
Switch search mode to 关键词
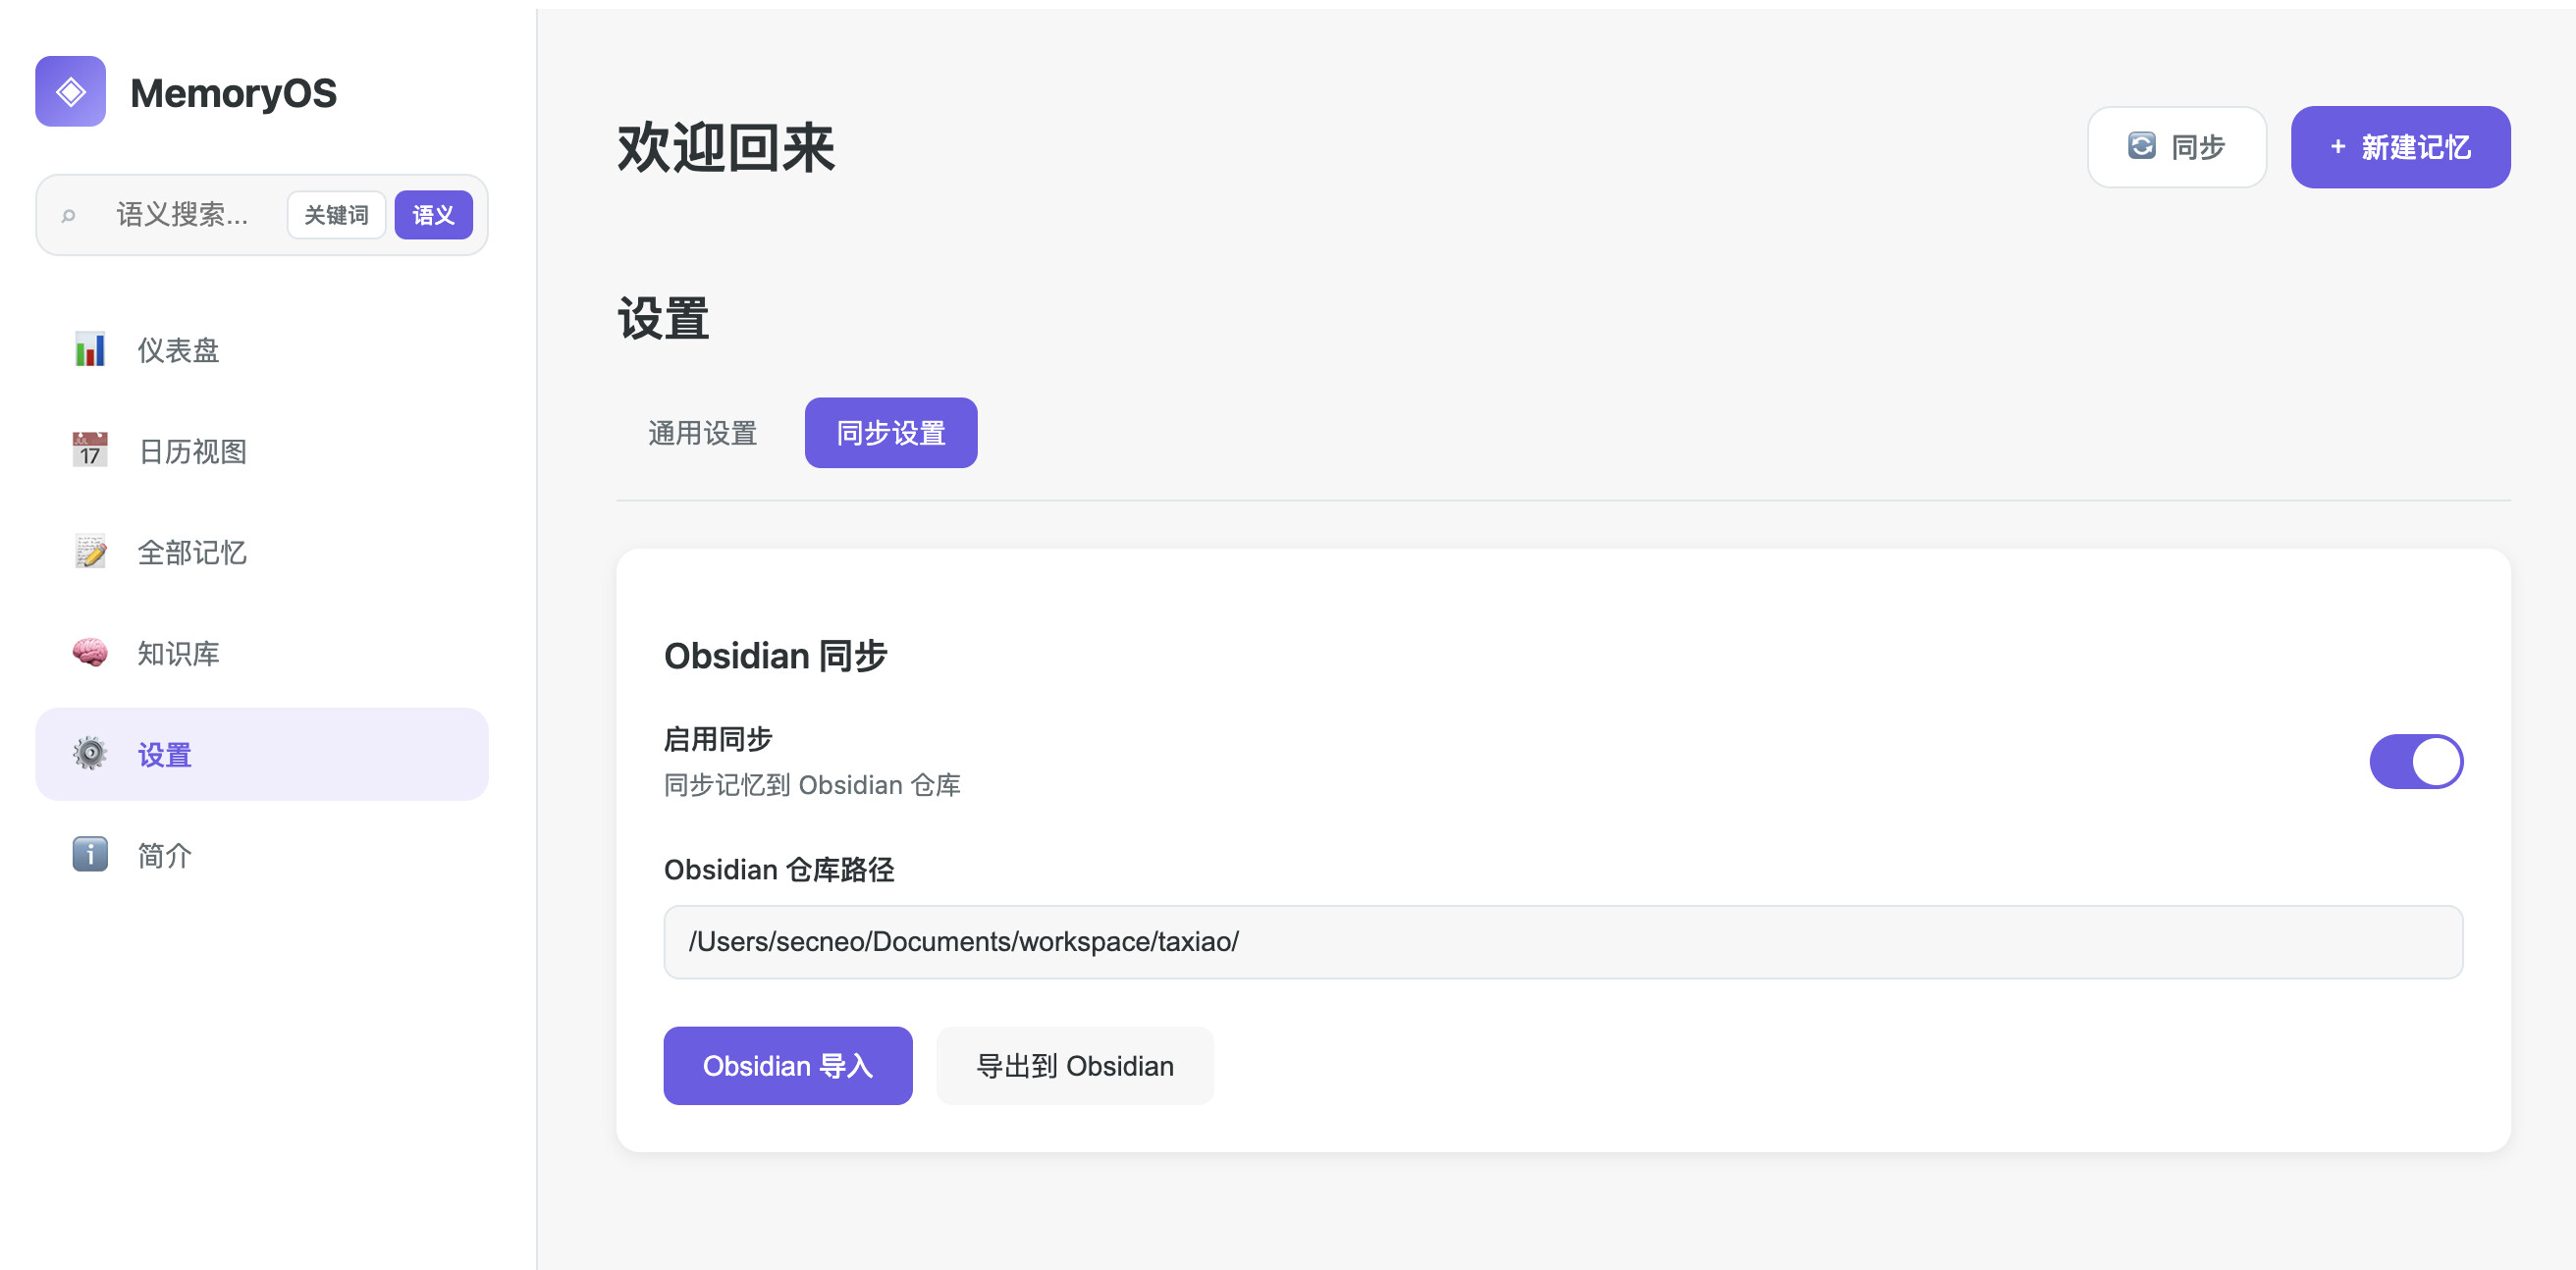[336, 215]
